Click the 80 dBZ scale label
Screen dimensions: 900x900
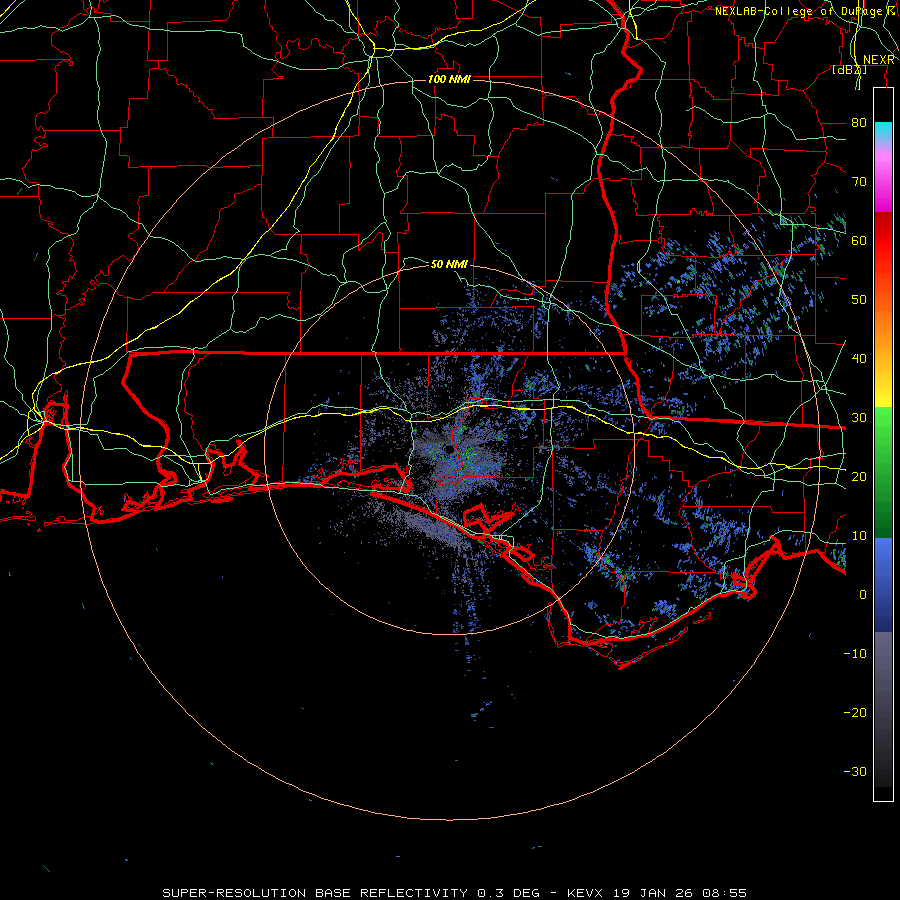coord(859,122)
